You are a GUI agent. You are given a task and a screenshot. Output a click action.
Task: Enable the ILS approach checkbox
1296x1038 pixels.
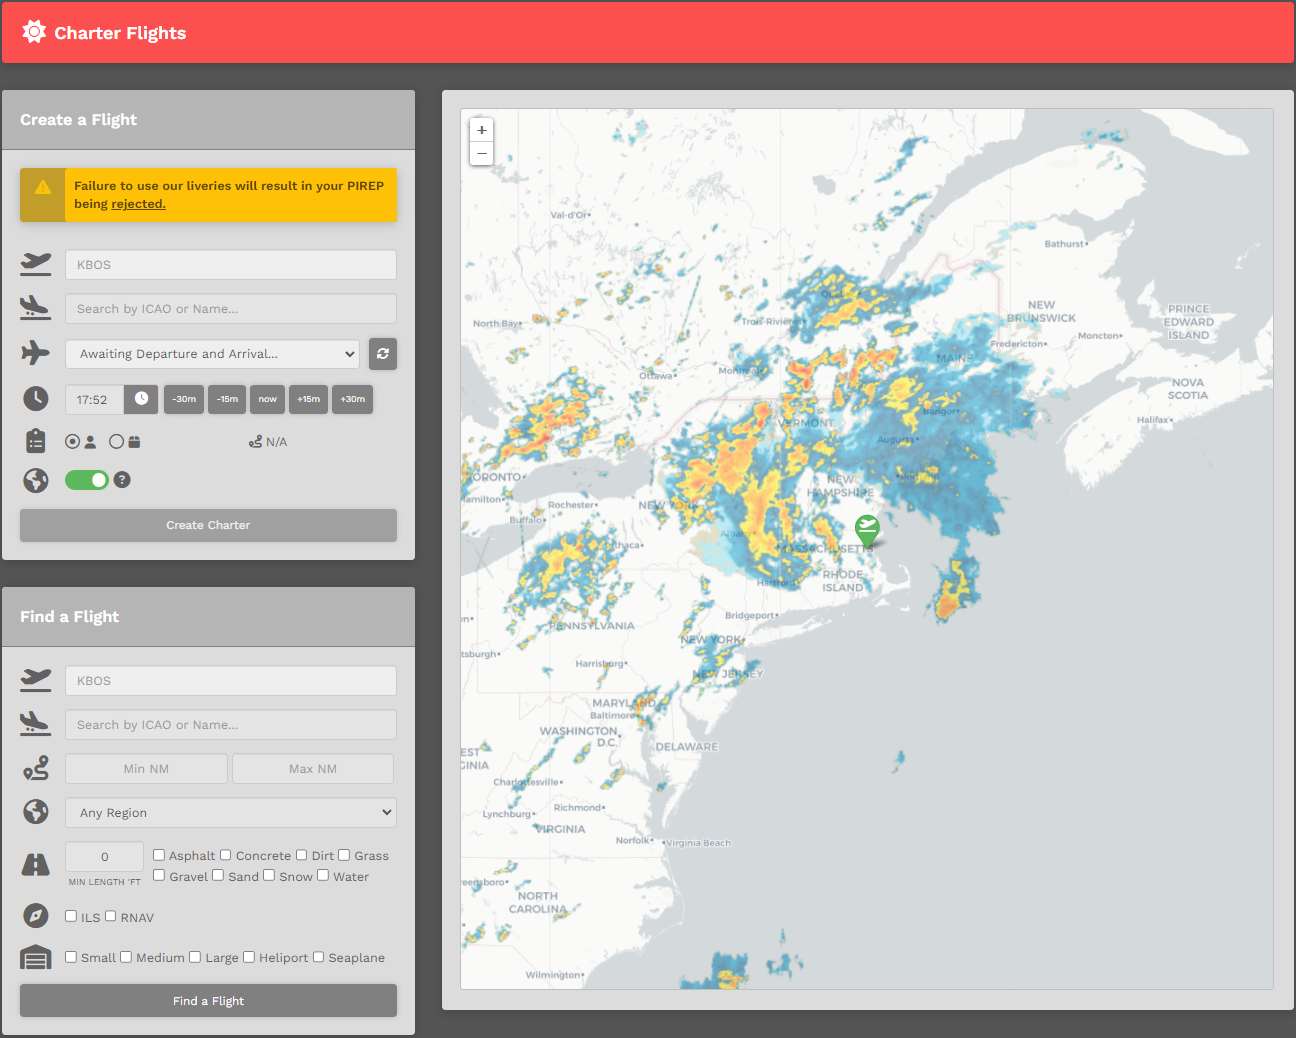tap(71, 916)
